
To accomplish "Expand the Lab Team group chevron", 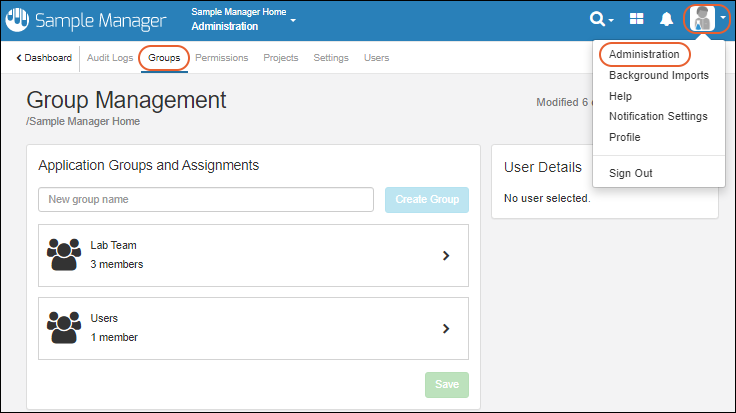I will [x=446, y=255].
